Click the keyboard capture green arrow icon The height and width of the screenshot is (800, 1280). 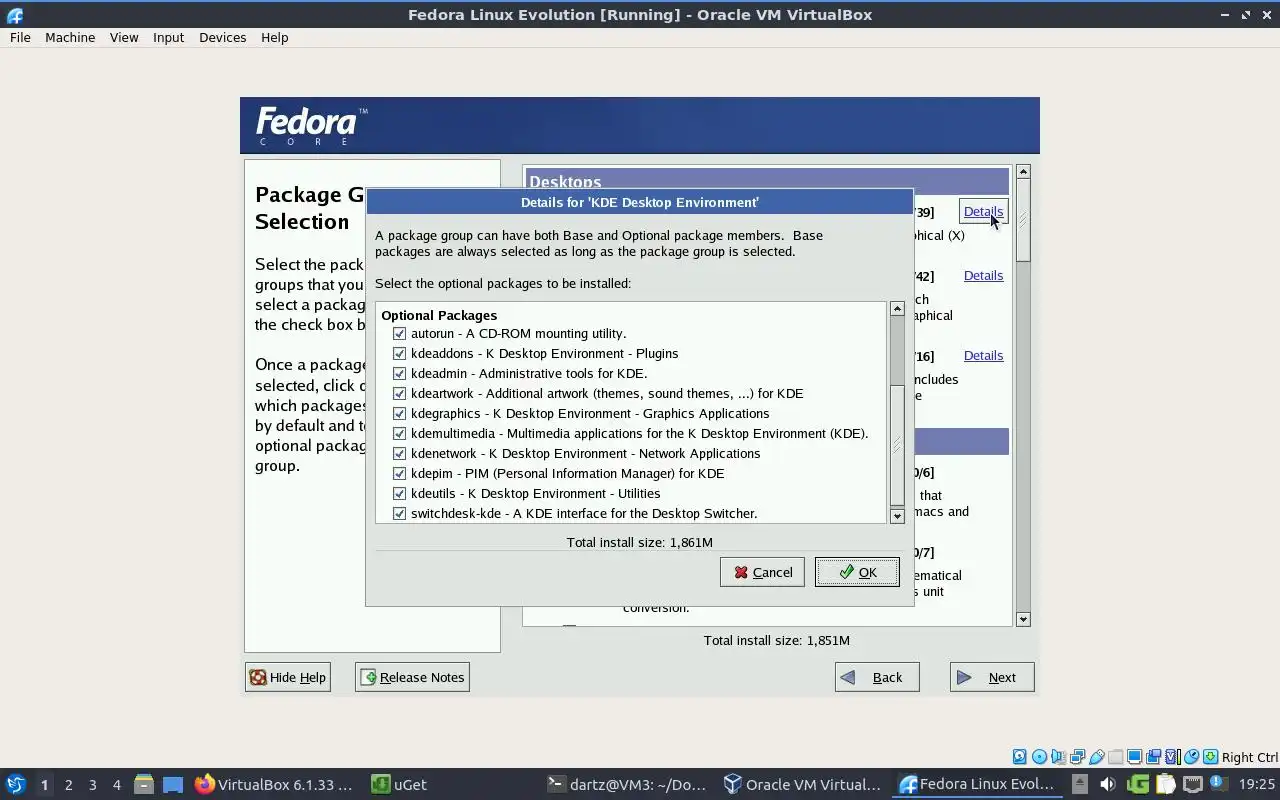[x=1210, y=757]
